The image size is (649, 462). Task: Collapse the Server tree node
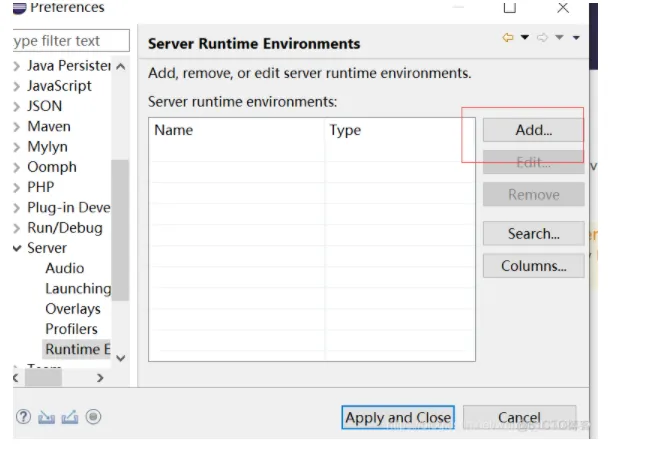point(17,248)
